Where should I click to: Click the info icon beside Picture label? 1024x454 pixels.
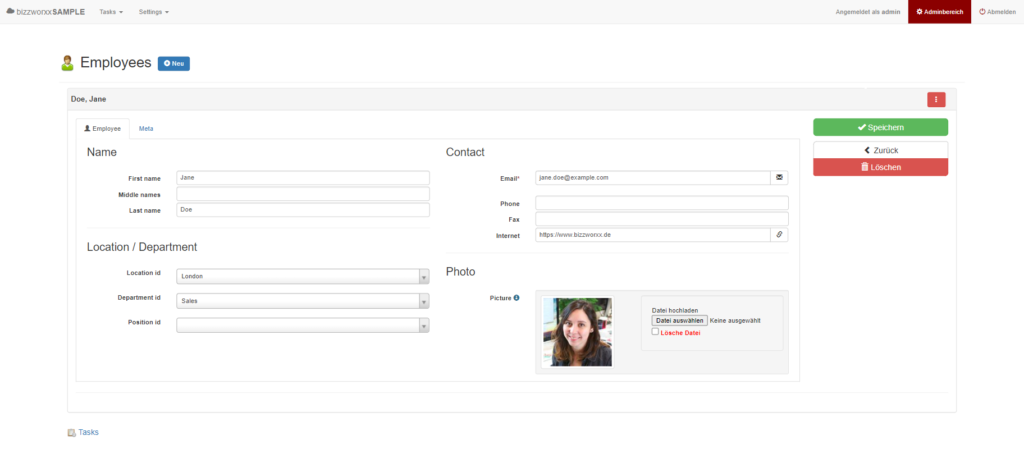(x=517, y=298)
